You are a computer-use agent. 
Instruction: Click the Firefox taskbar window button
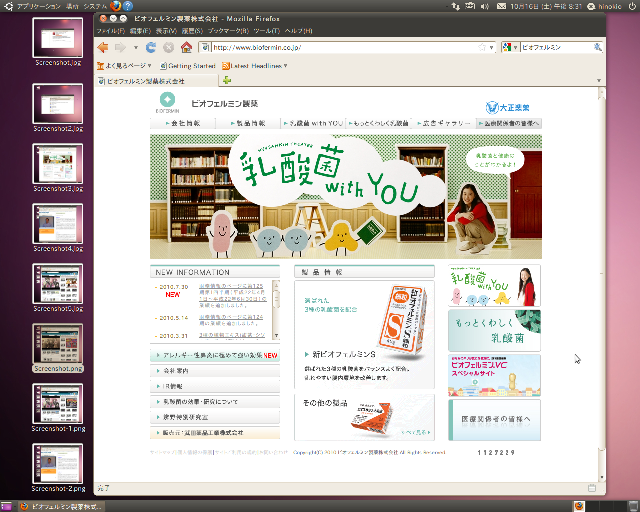click(60, 506)
